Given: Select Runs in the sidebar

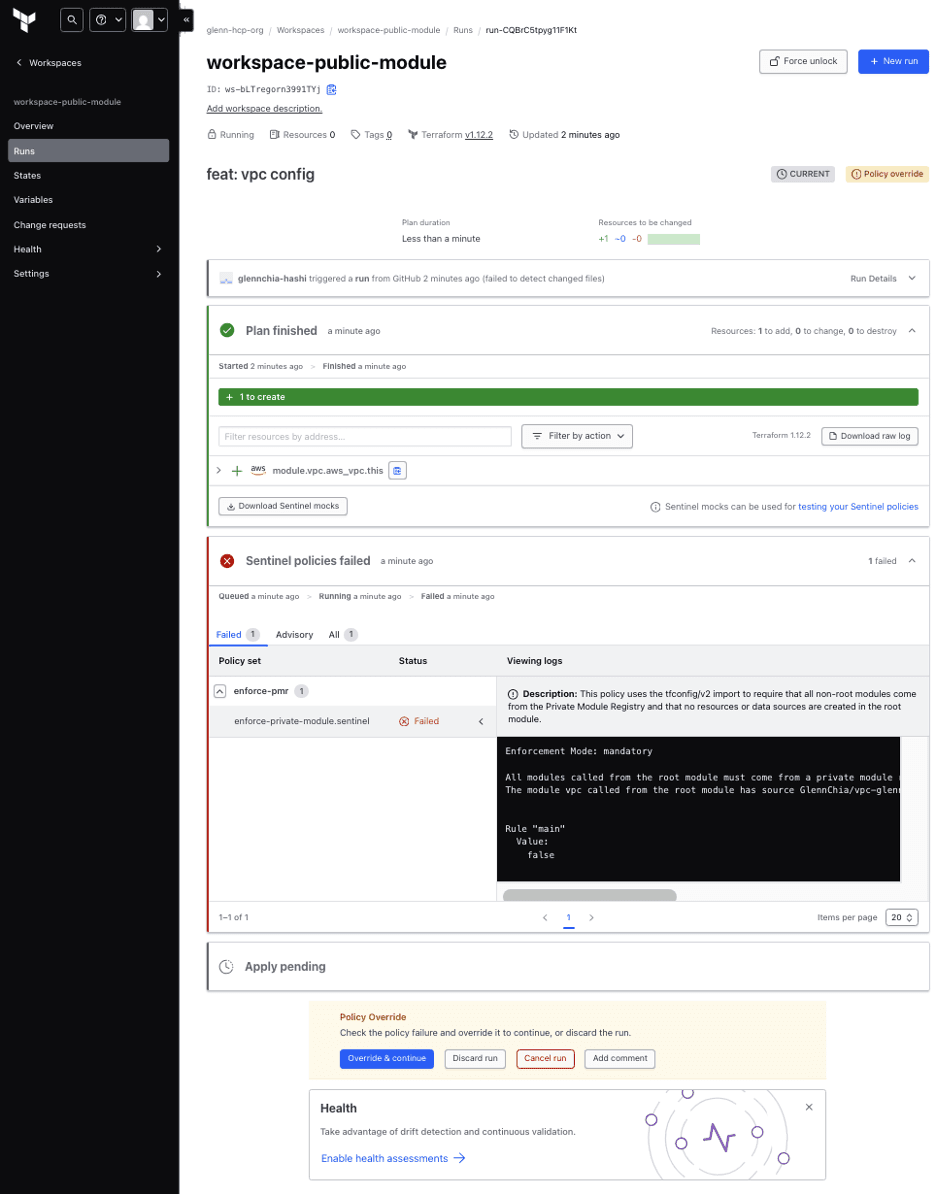Looking at the screenshot, I should (88, 151).
